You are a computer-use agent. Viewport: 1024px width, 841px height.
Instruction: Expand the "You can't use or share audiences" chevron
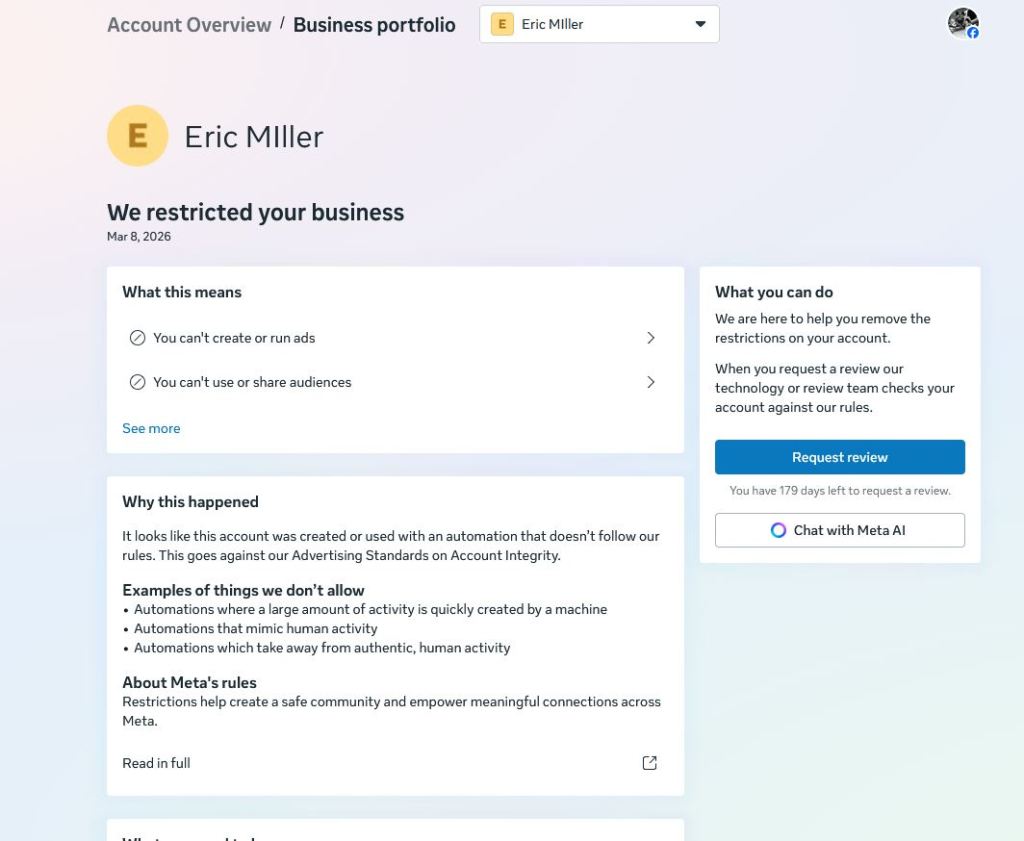(x=651, y=382)
